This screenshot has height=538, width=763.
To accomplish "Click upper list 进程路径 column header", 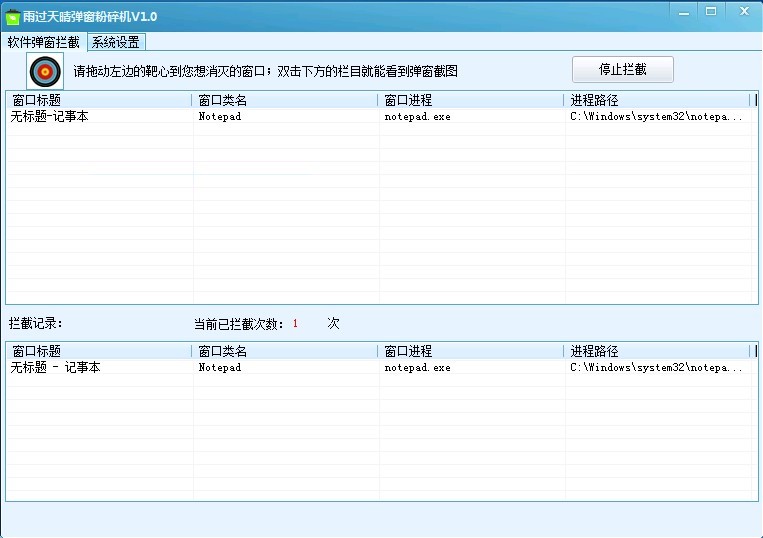I will point(657,100).
